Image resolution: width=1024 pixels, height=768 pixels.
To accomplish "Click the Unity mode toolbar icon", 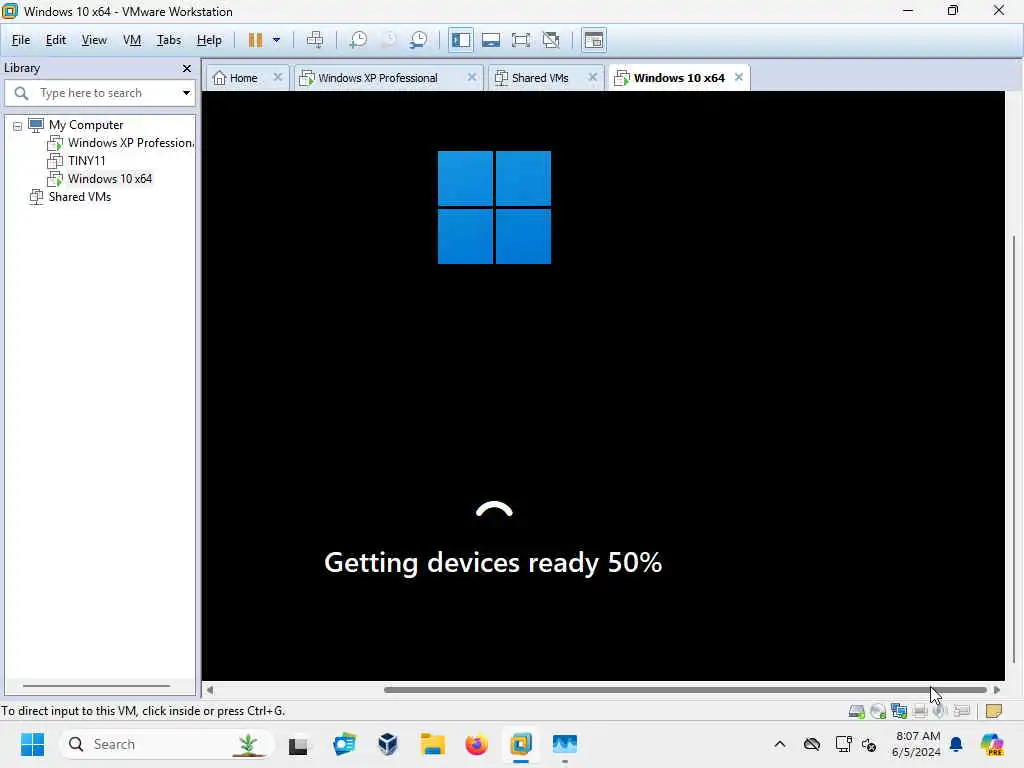I will point(551,40).
